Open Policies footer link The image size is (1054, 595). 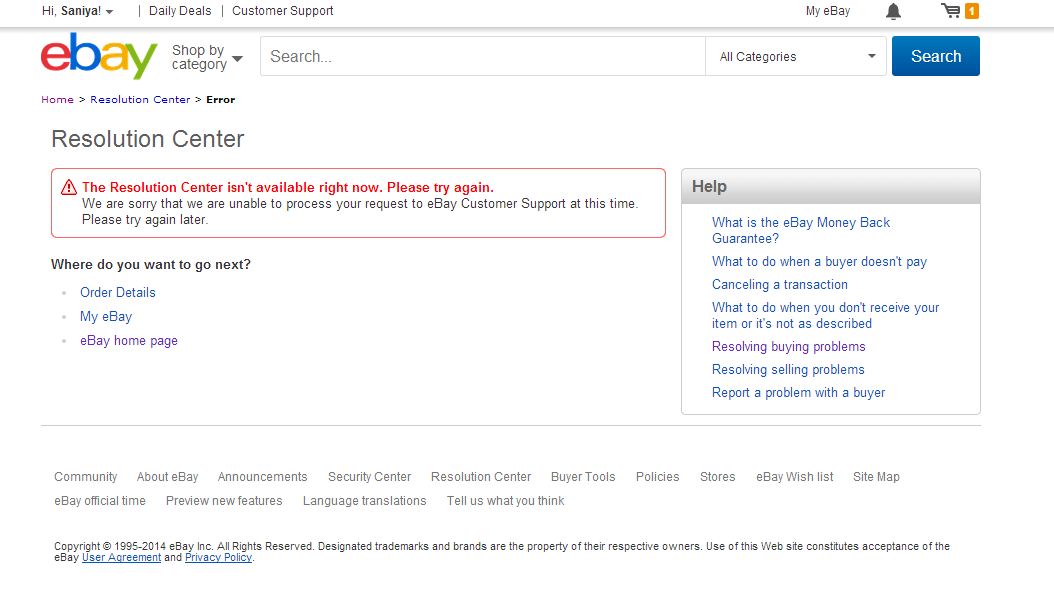[x=657, y=477]
